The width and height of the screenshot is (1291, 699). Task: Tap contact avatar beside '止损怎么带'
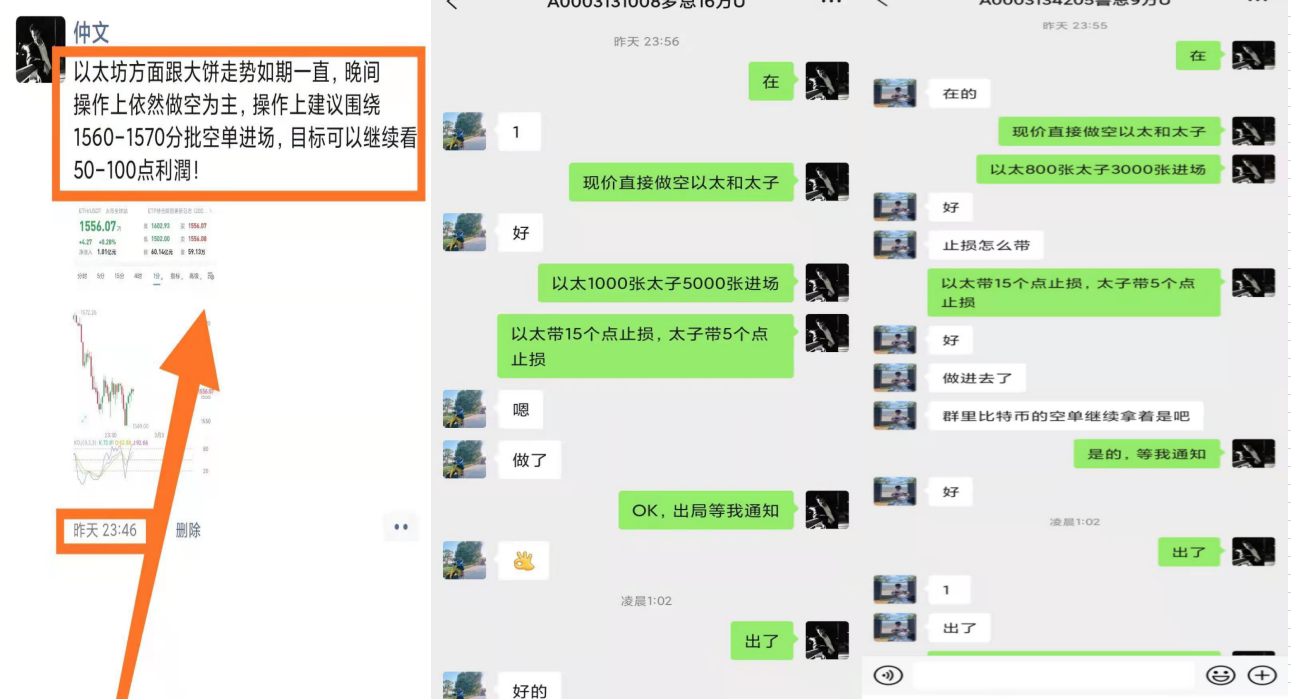(x=894, y=245)
